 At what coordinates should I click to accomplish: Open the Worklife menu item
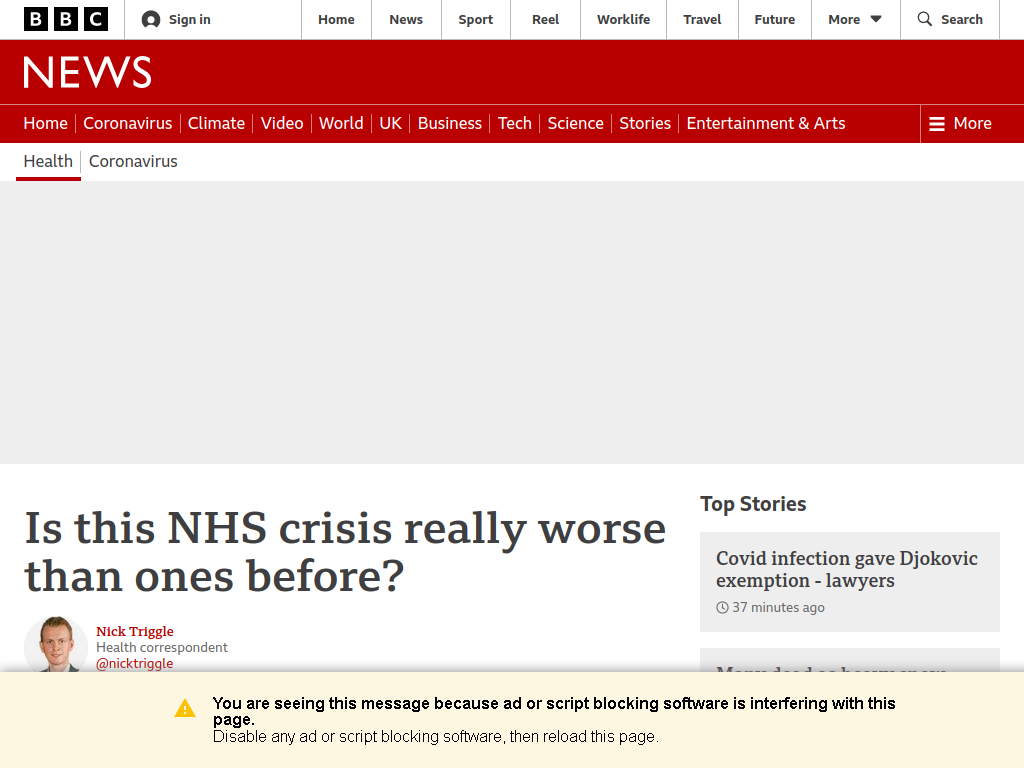tap(623, 20)
